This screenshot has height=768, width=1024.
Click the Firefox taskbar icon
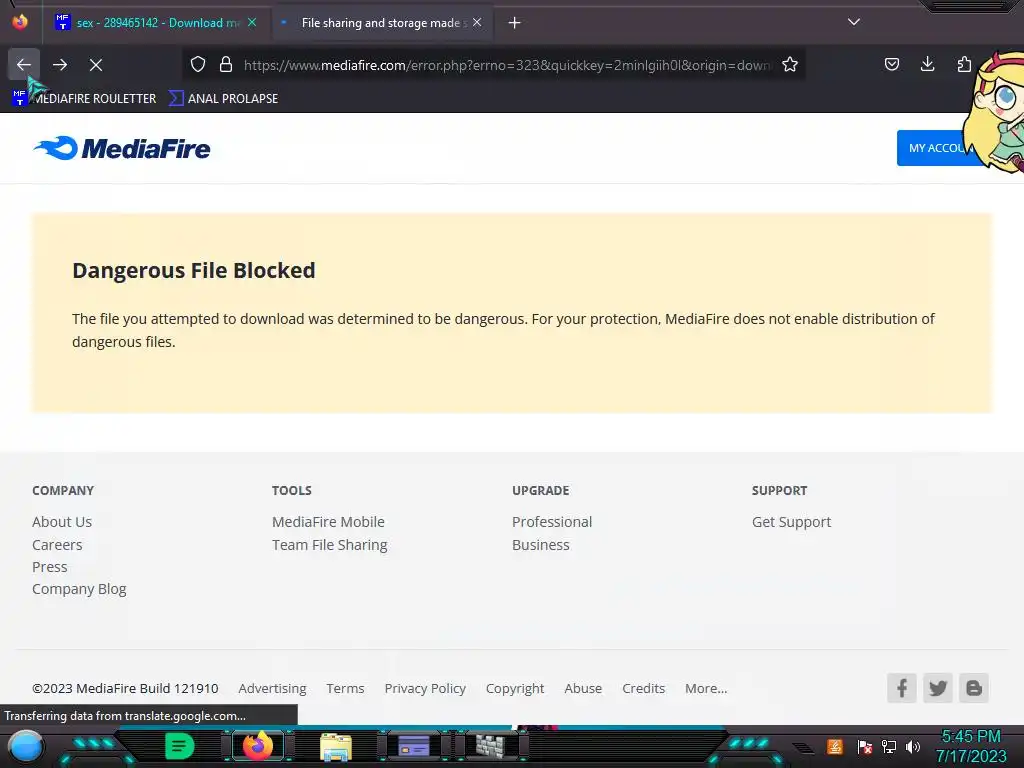click(x=257, y=746)
